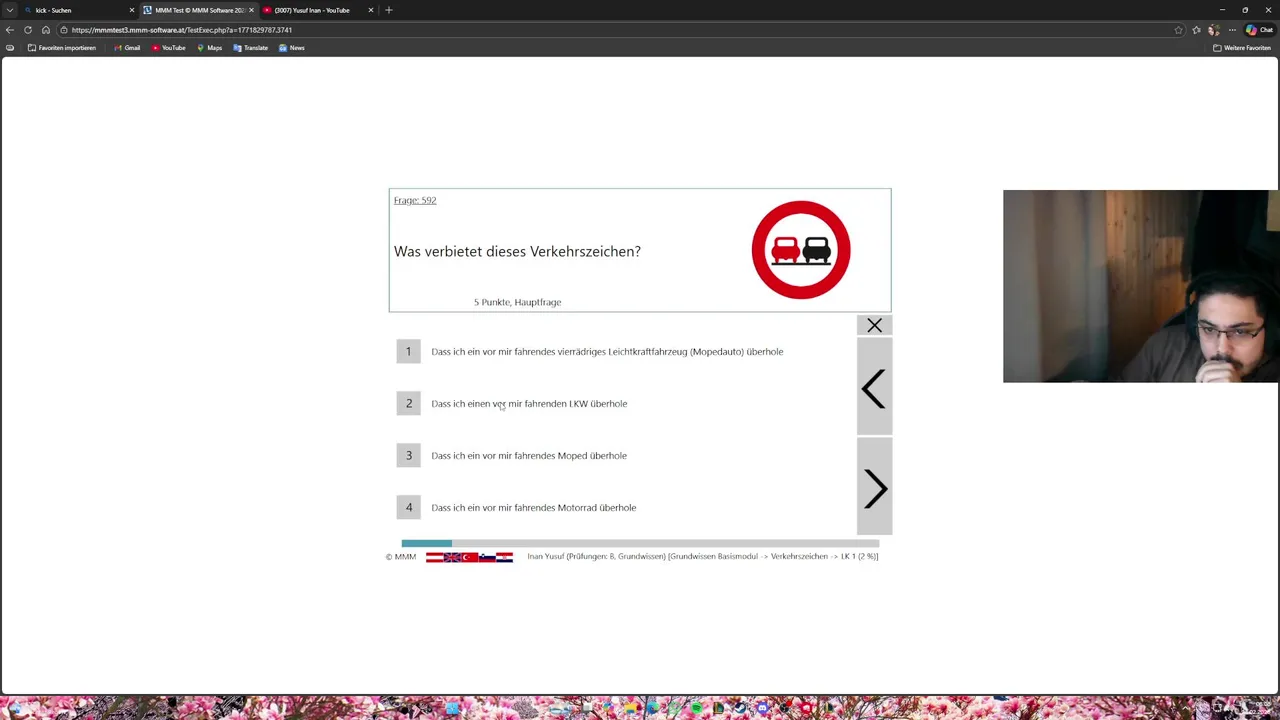Switch to the MMM Test tab
The image size is (1280, 720).
click(198, 10)
